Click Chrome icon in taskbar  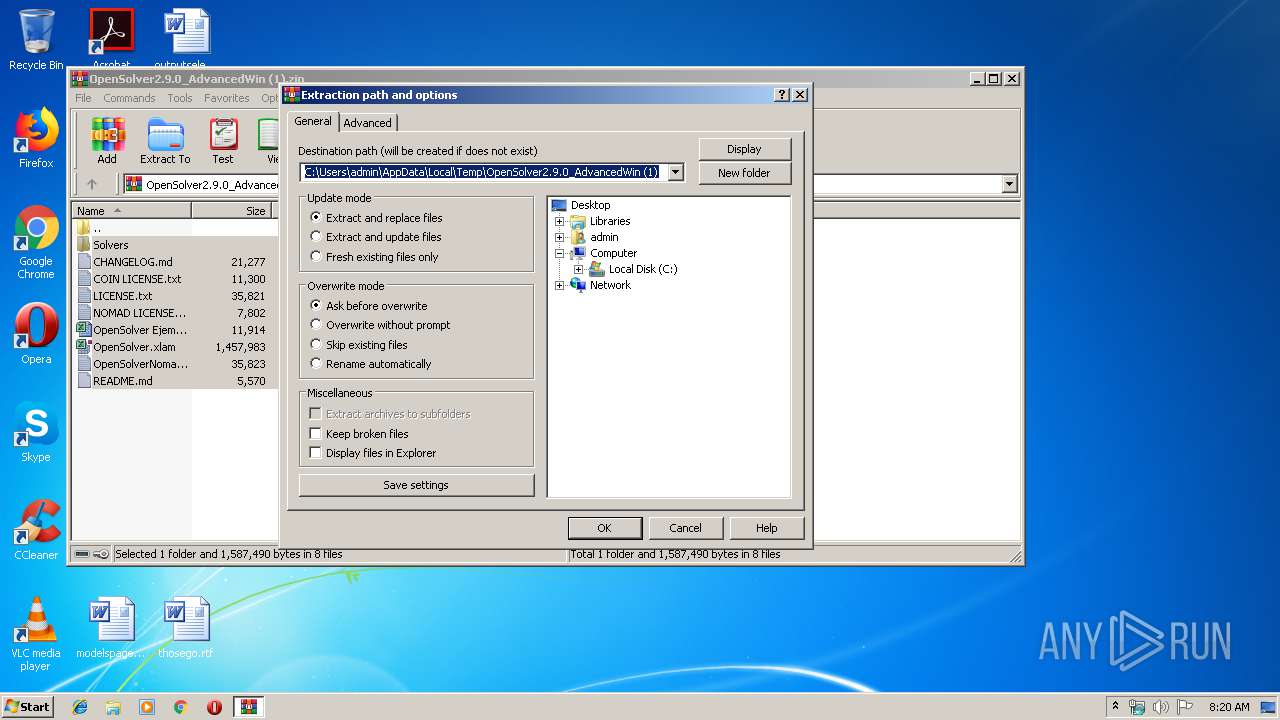(x=181, y=707)
